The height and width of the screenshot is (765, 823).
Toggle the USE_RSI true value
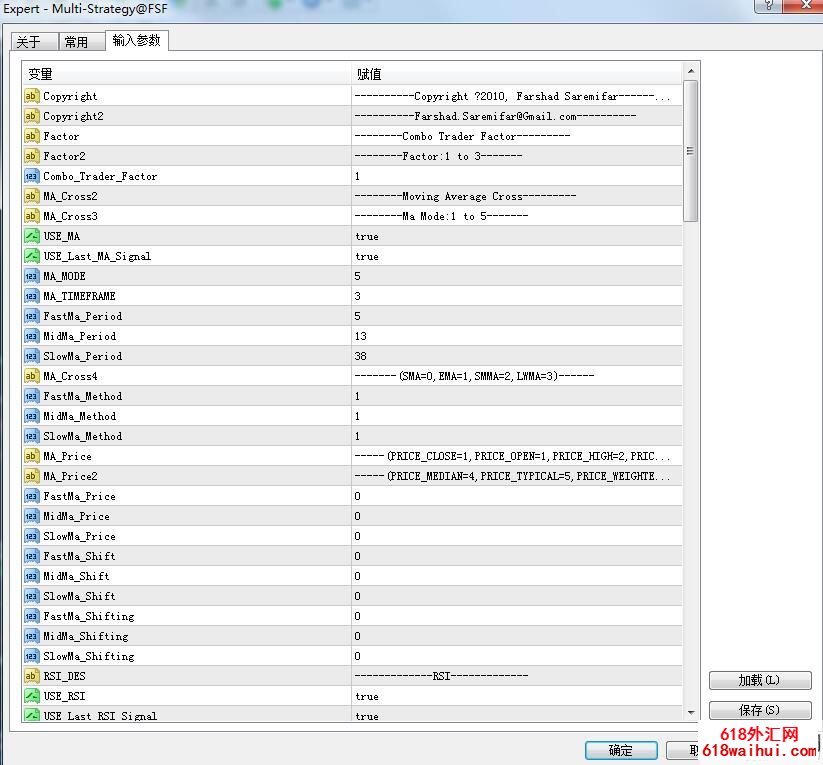pyautogui.click(x=367, y=696)
